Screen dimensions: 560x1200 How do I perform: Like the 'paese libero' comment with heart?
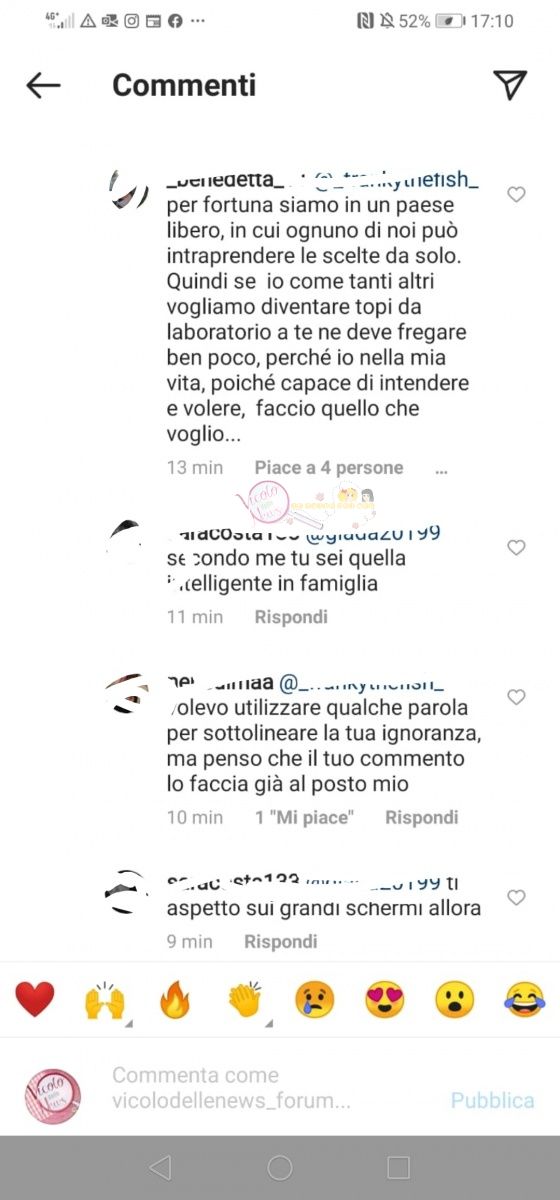tap(516, 195)
